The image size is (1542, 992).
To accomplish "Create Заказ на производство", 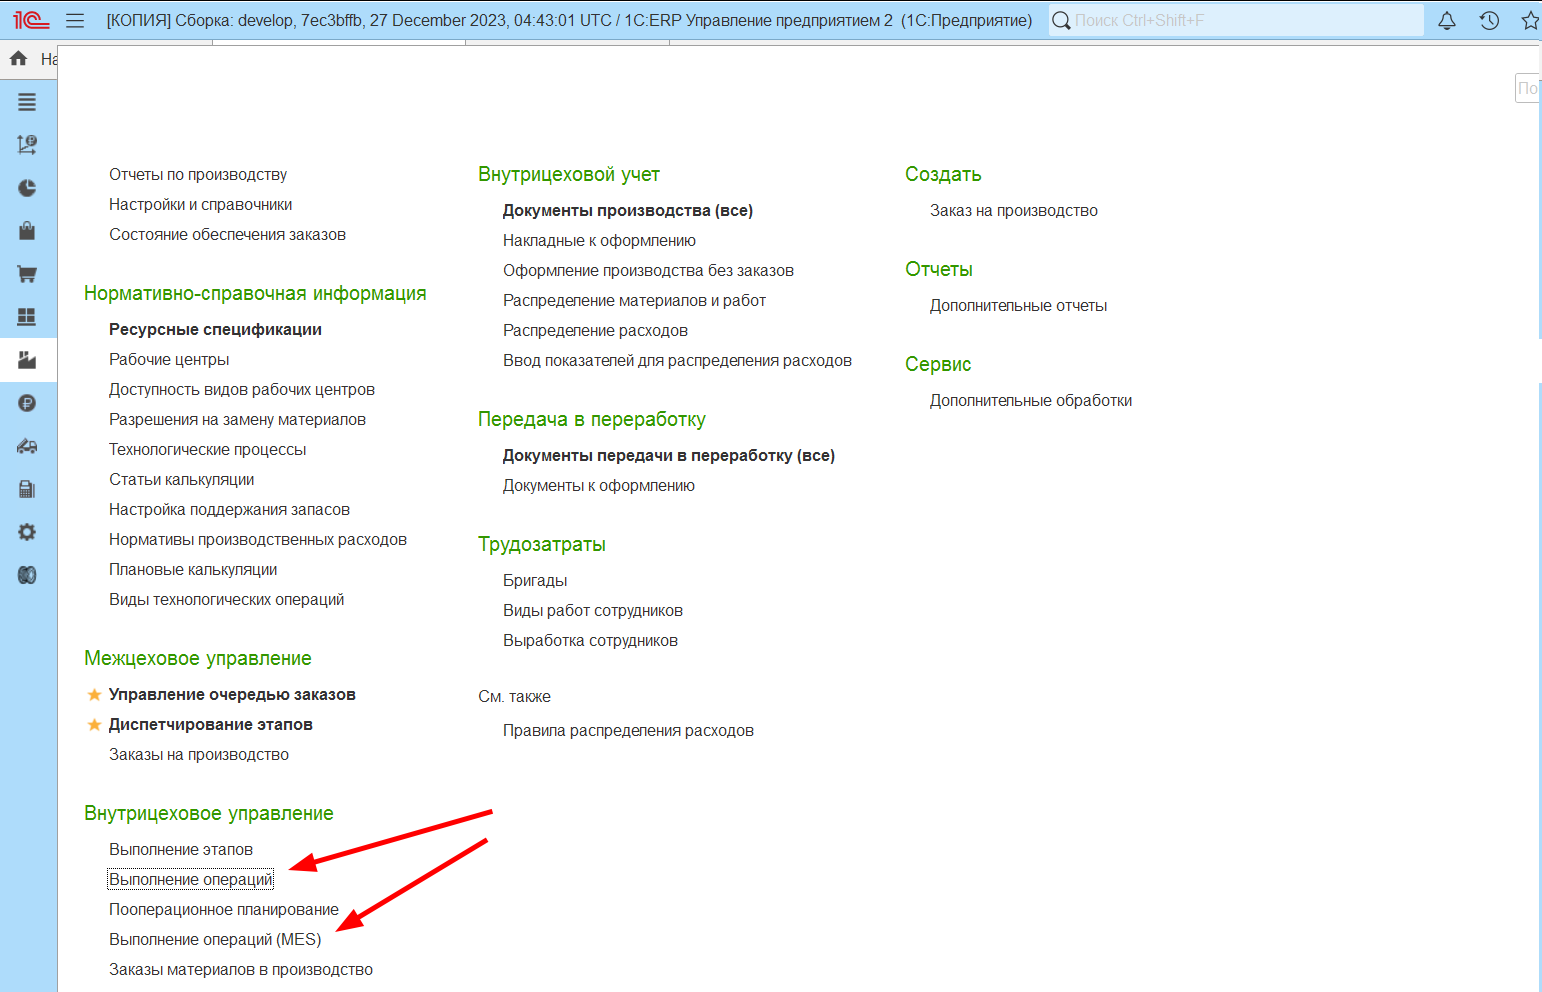I will tap(1014, 210).
